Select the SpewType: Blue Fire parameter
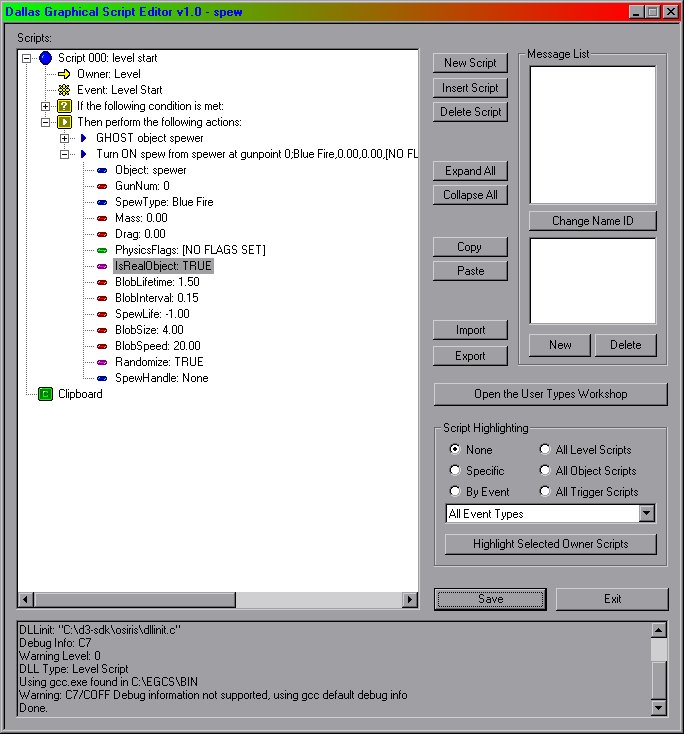Screen dimensions: 684x734 (164, 202)
